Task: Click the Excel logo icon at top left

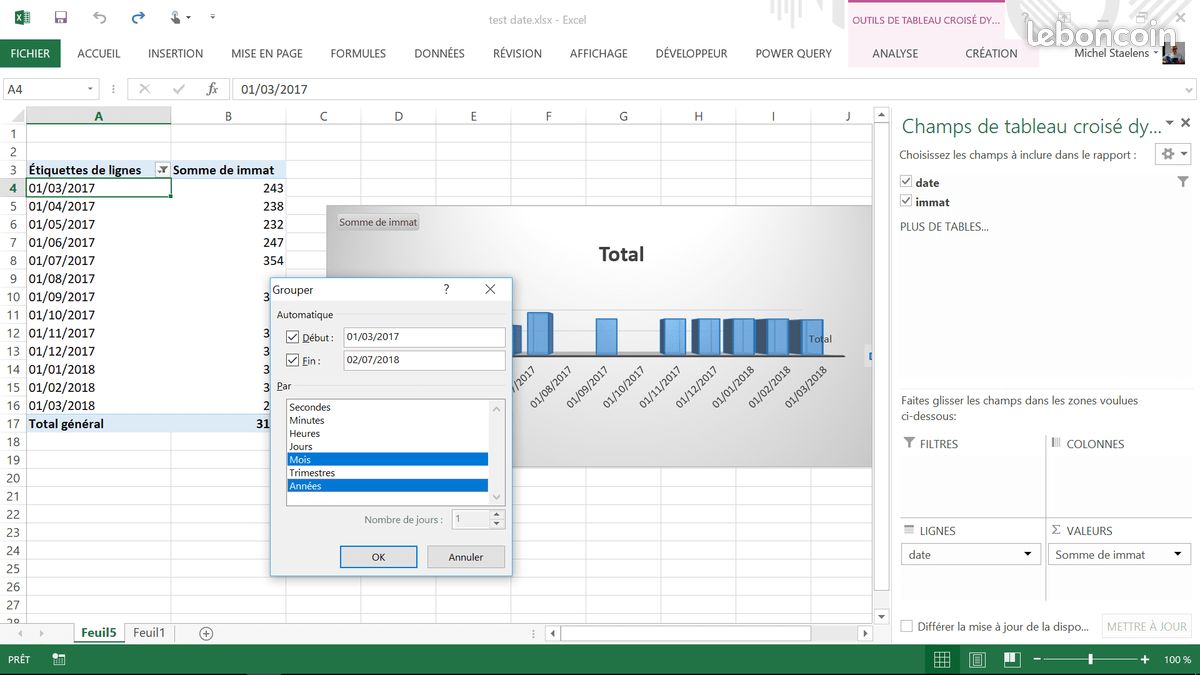Action: (x=22, y=18)
